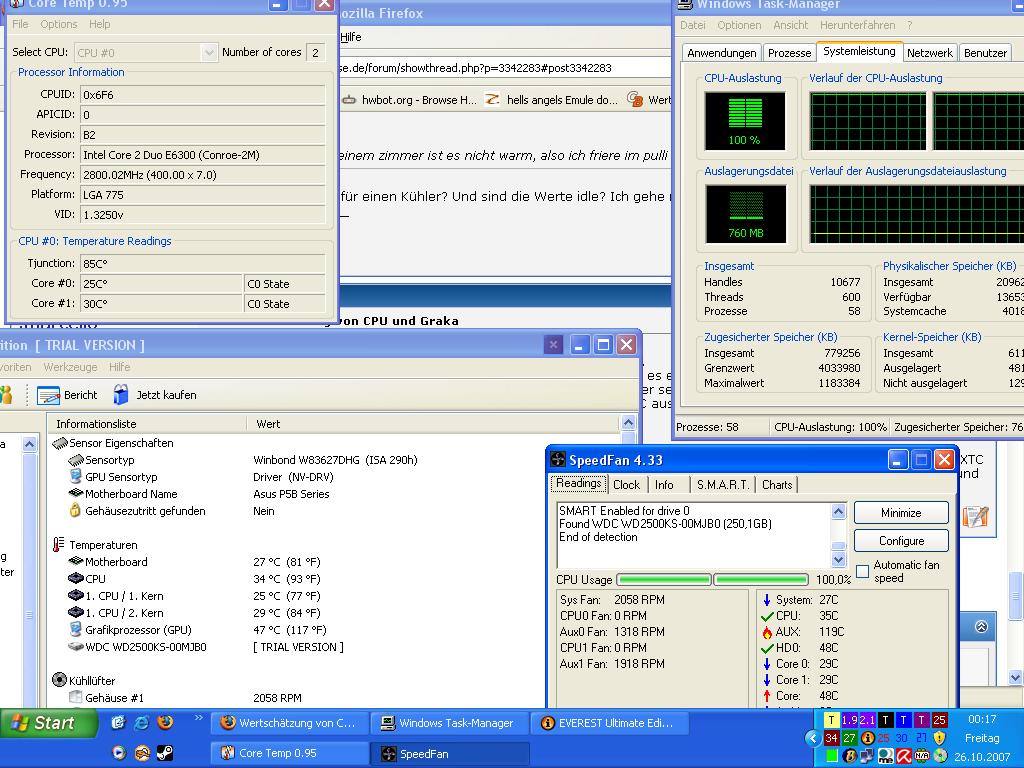Switch to Core Temp 0.95 taskbar button
Image resolution: width=1024 pixels, height=768 pixels.
tap(289, 753)
